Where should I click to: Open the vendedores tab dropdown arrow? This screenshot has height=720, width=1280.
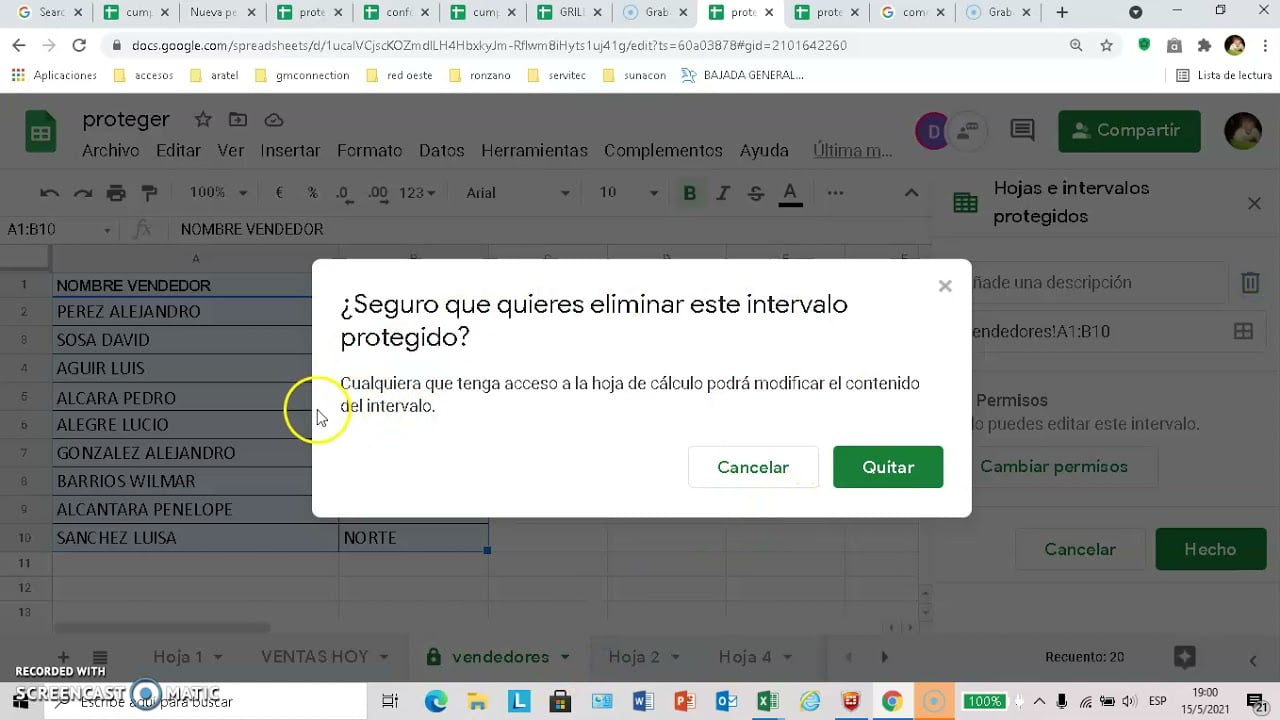(x=565, y=658)
